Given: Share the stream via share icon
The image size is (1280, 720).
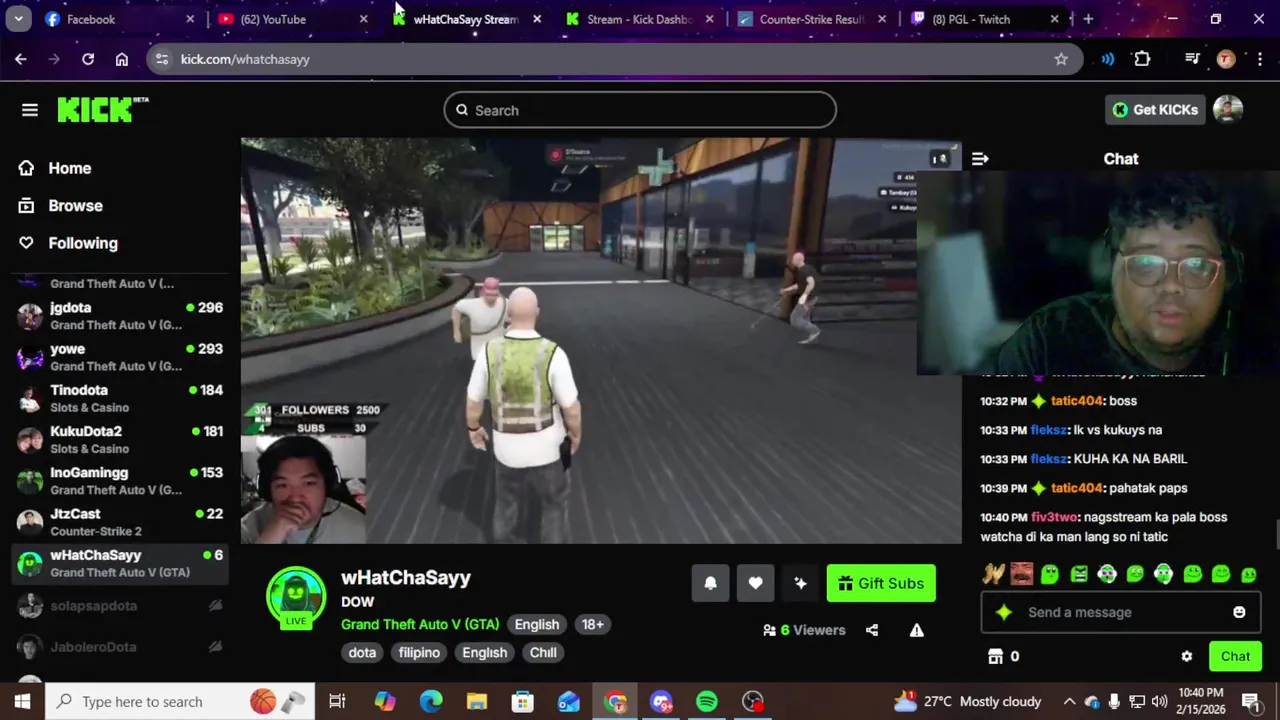Looking at the screenshot, I should tap(872, 630).
